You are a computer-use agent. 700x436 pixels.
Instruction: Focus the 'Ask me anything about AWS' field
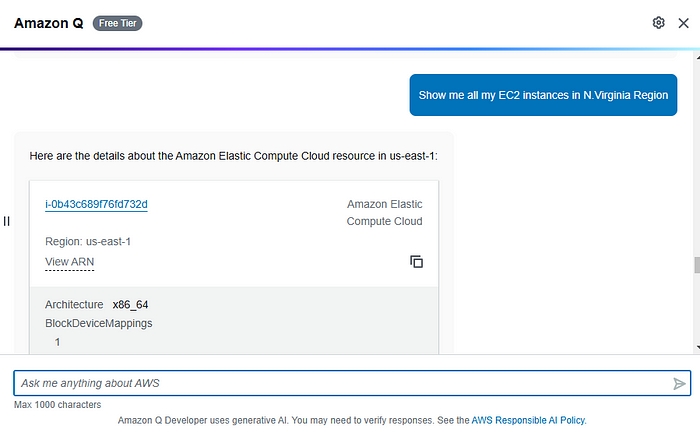click(340, 384)
